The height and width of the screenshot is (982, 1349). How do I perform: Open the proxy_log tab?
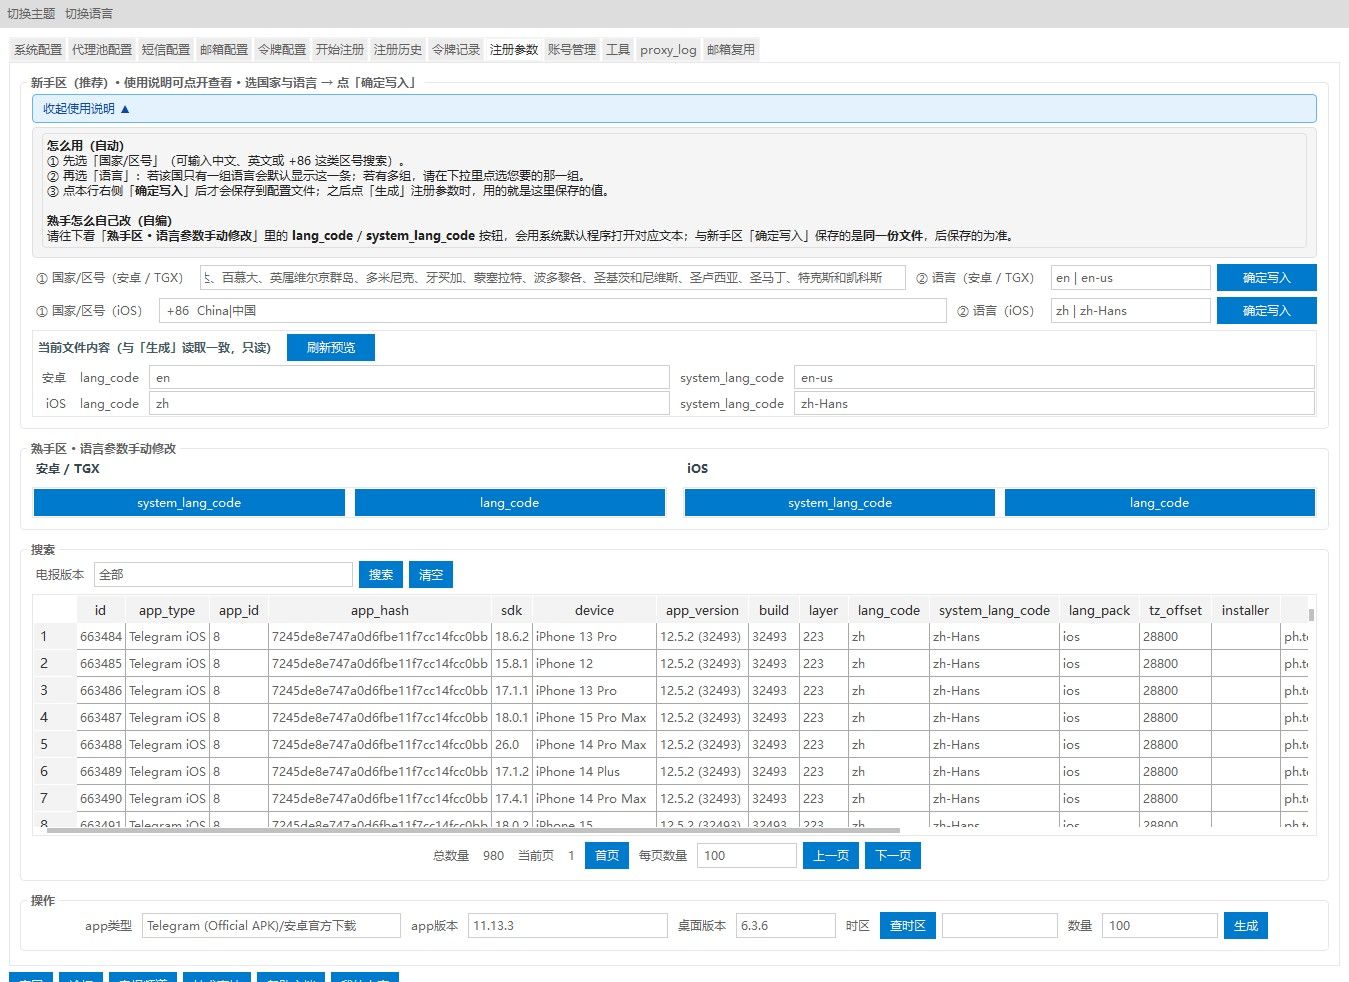668,49
